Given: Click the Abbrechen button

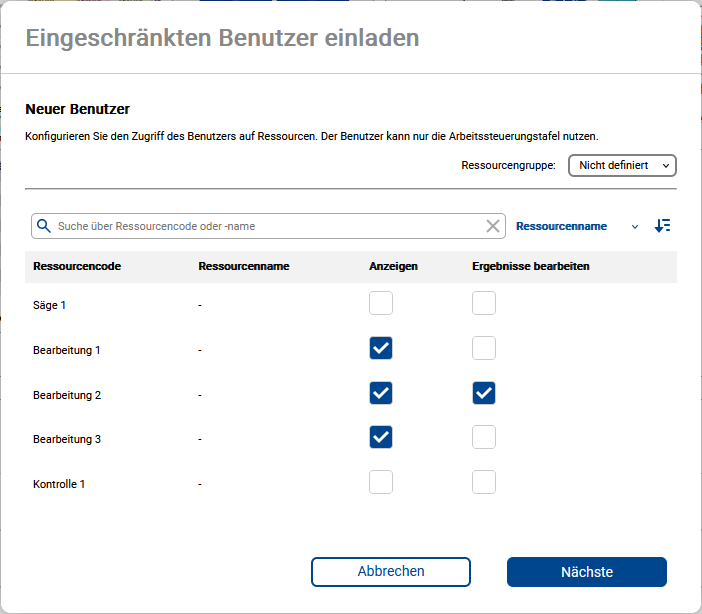Looking at the screenshot, I should [x=391, y=572].
